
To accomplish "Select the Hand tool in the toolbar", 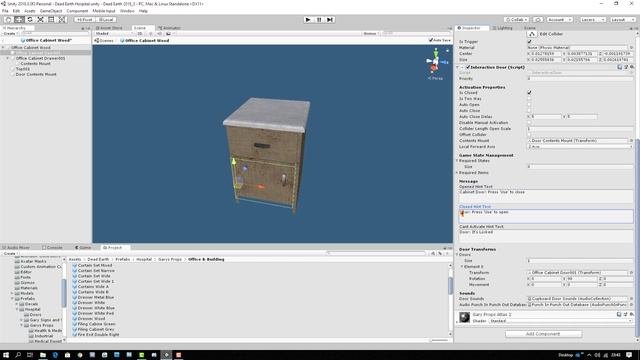I will [8, 20].
